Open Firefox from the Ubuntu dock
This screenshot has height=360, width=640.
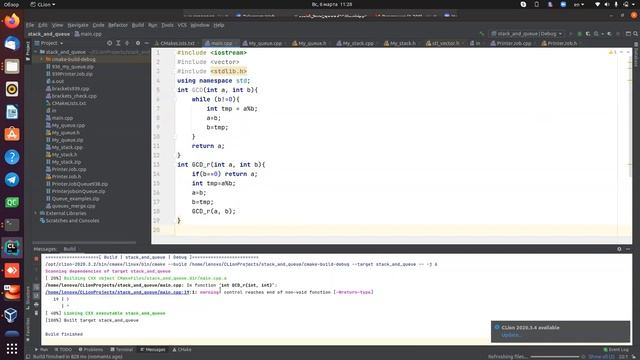click(12, 21)
